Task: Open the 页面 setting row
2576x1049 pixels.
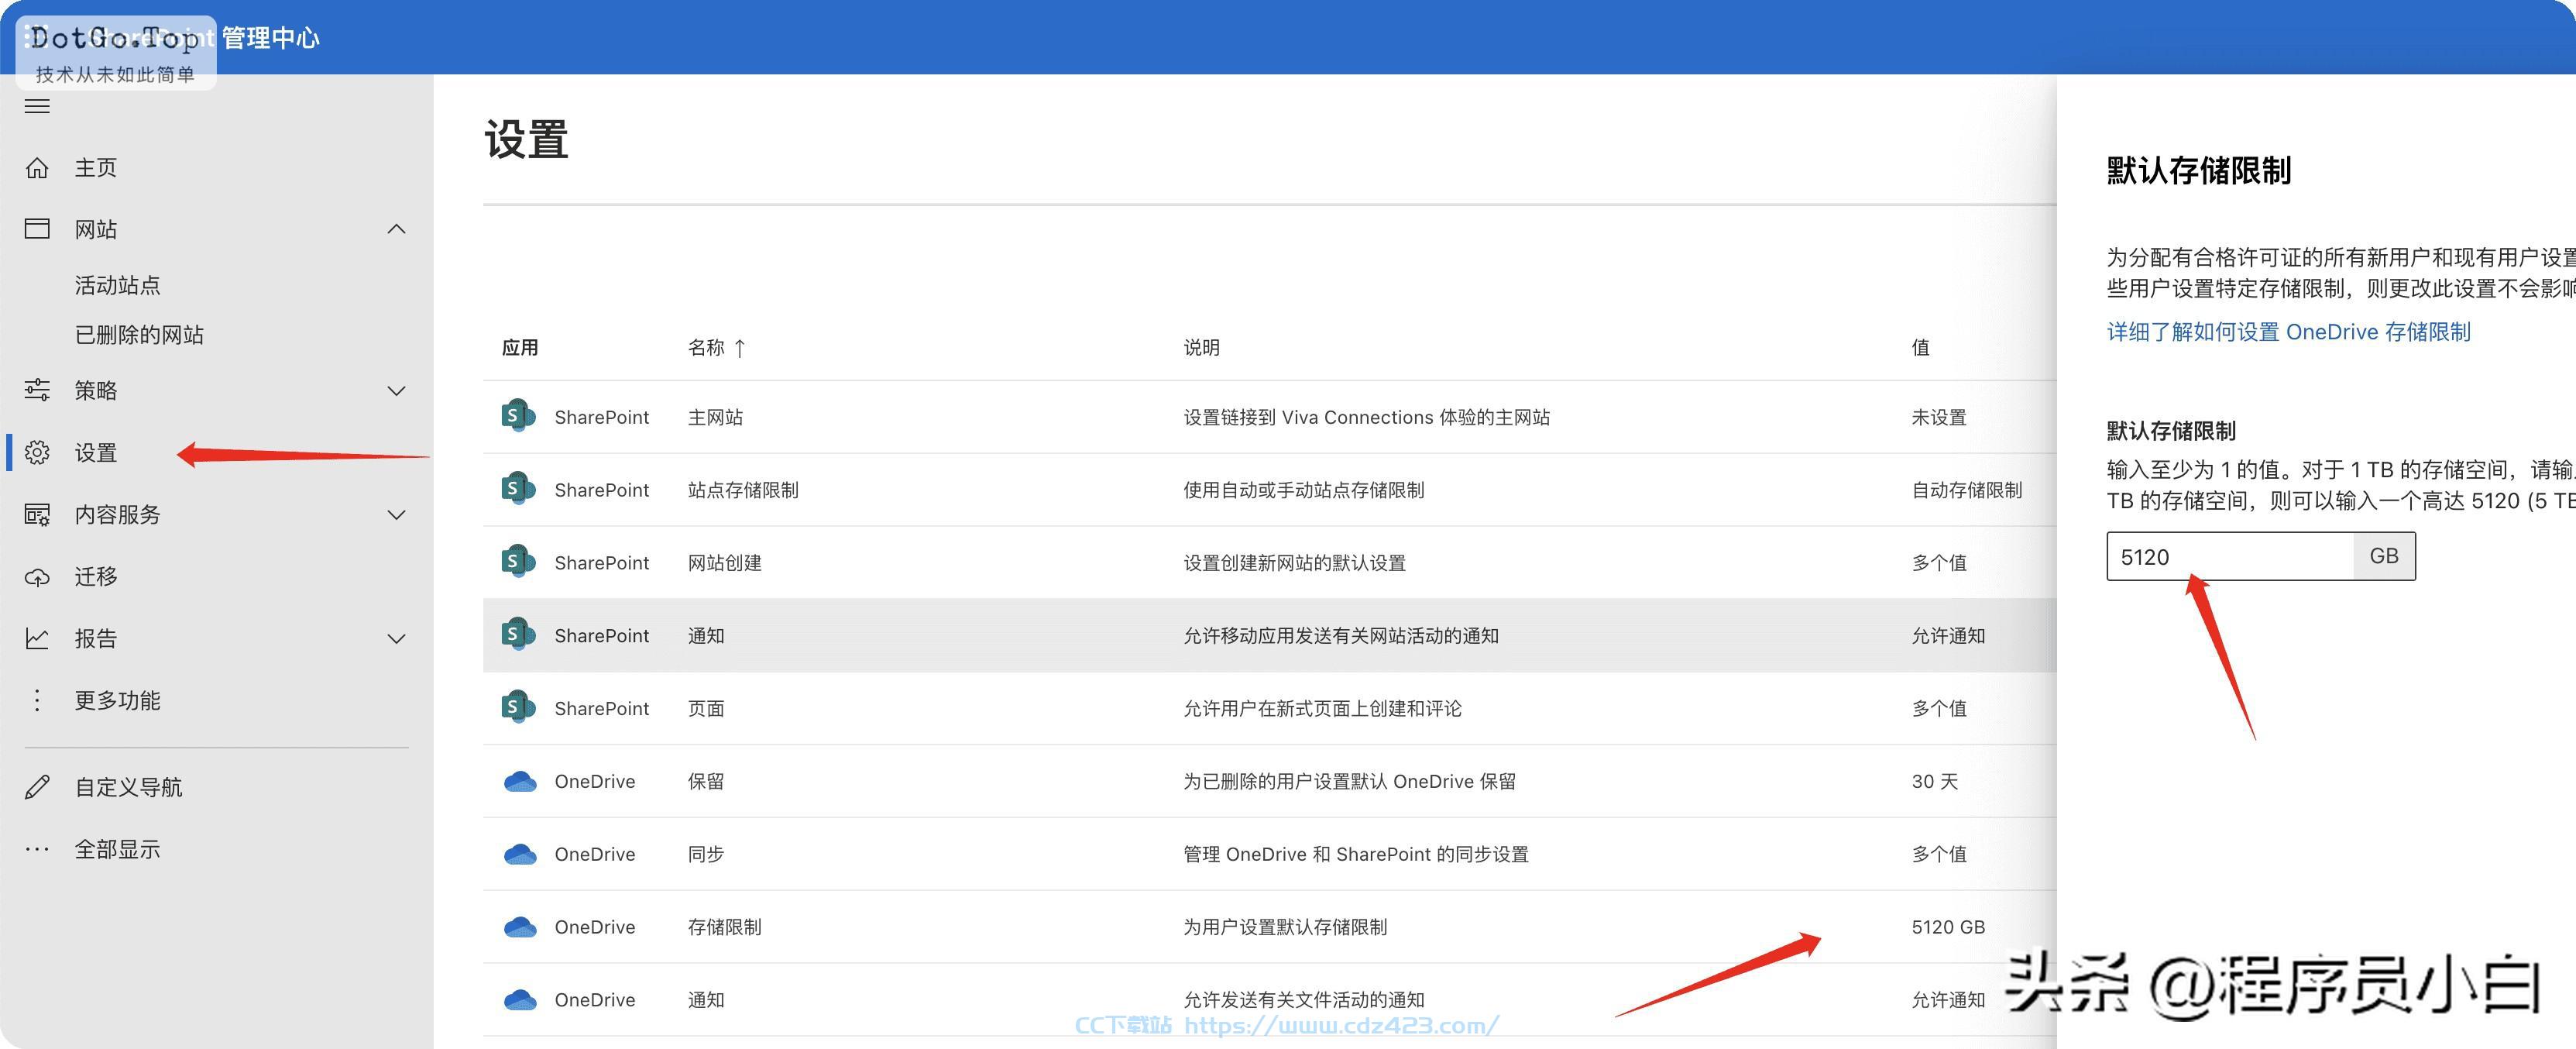Action: 1269,708
